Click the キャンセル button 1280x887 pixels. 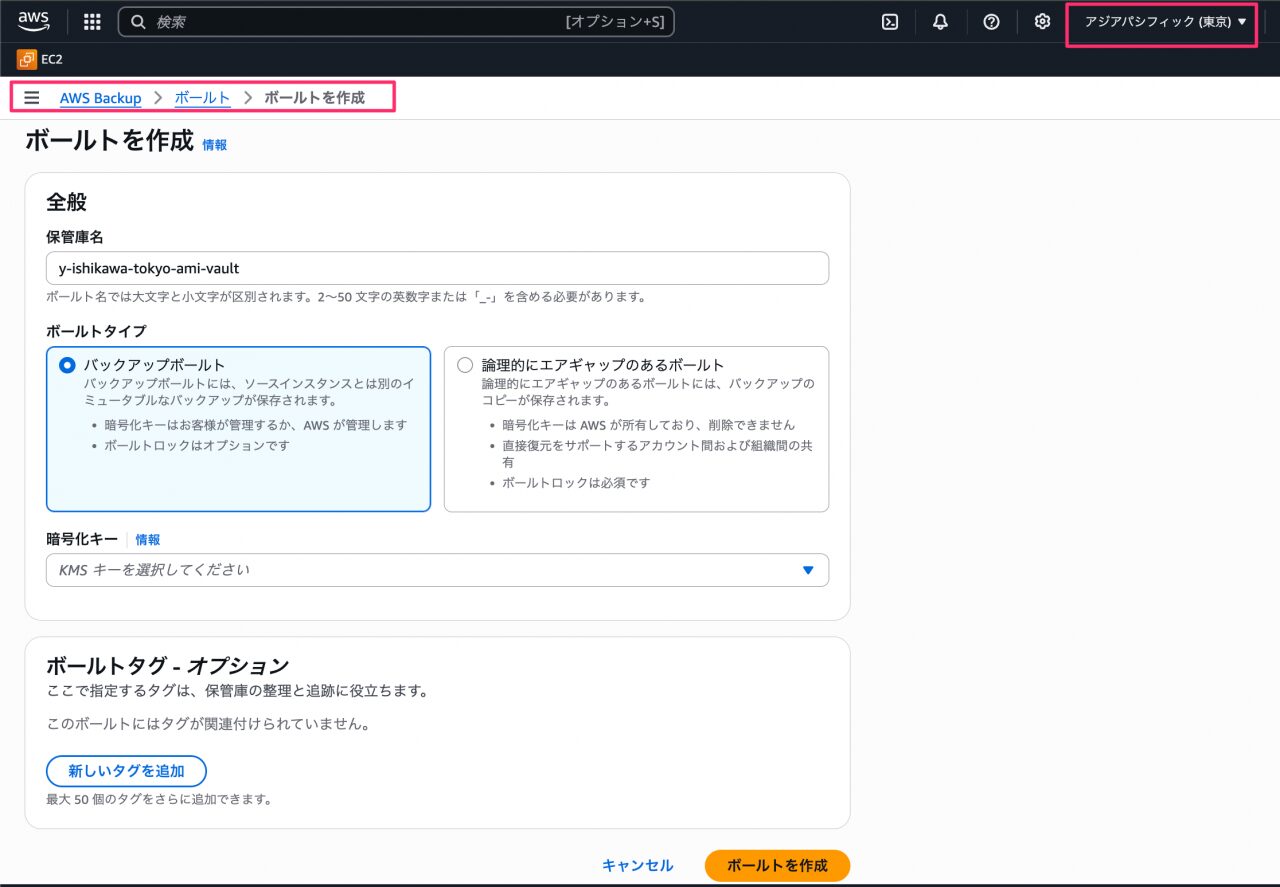click(x=637, y=866)
